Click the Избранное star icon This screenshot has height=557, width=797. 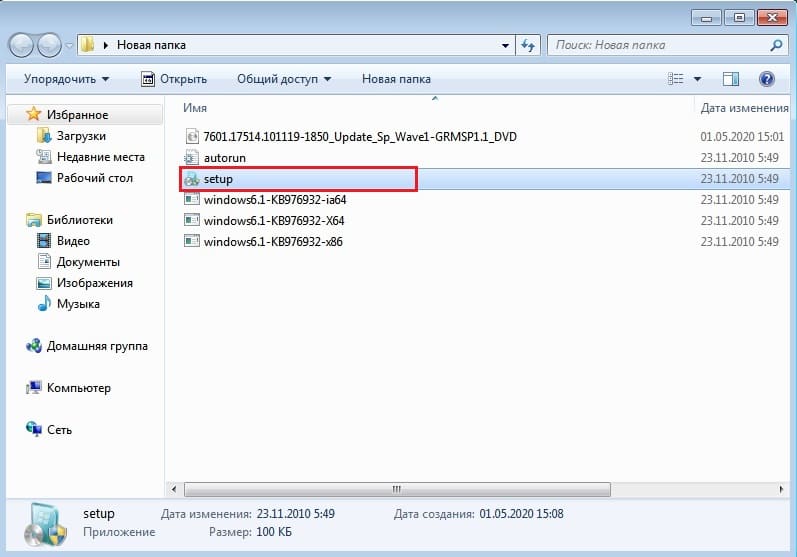click(x=34, y=114)
